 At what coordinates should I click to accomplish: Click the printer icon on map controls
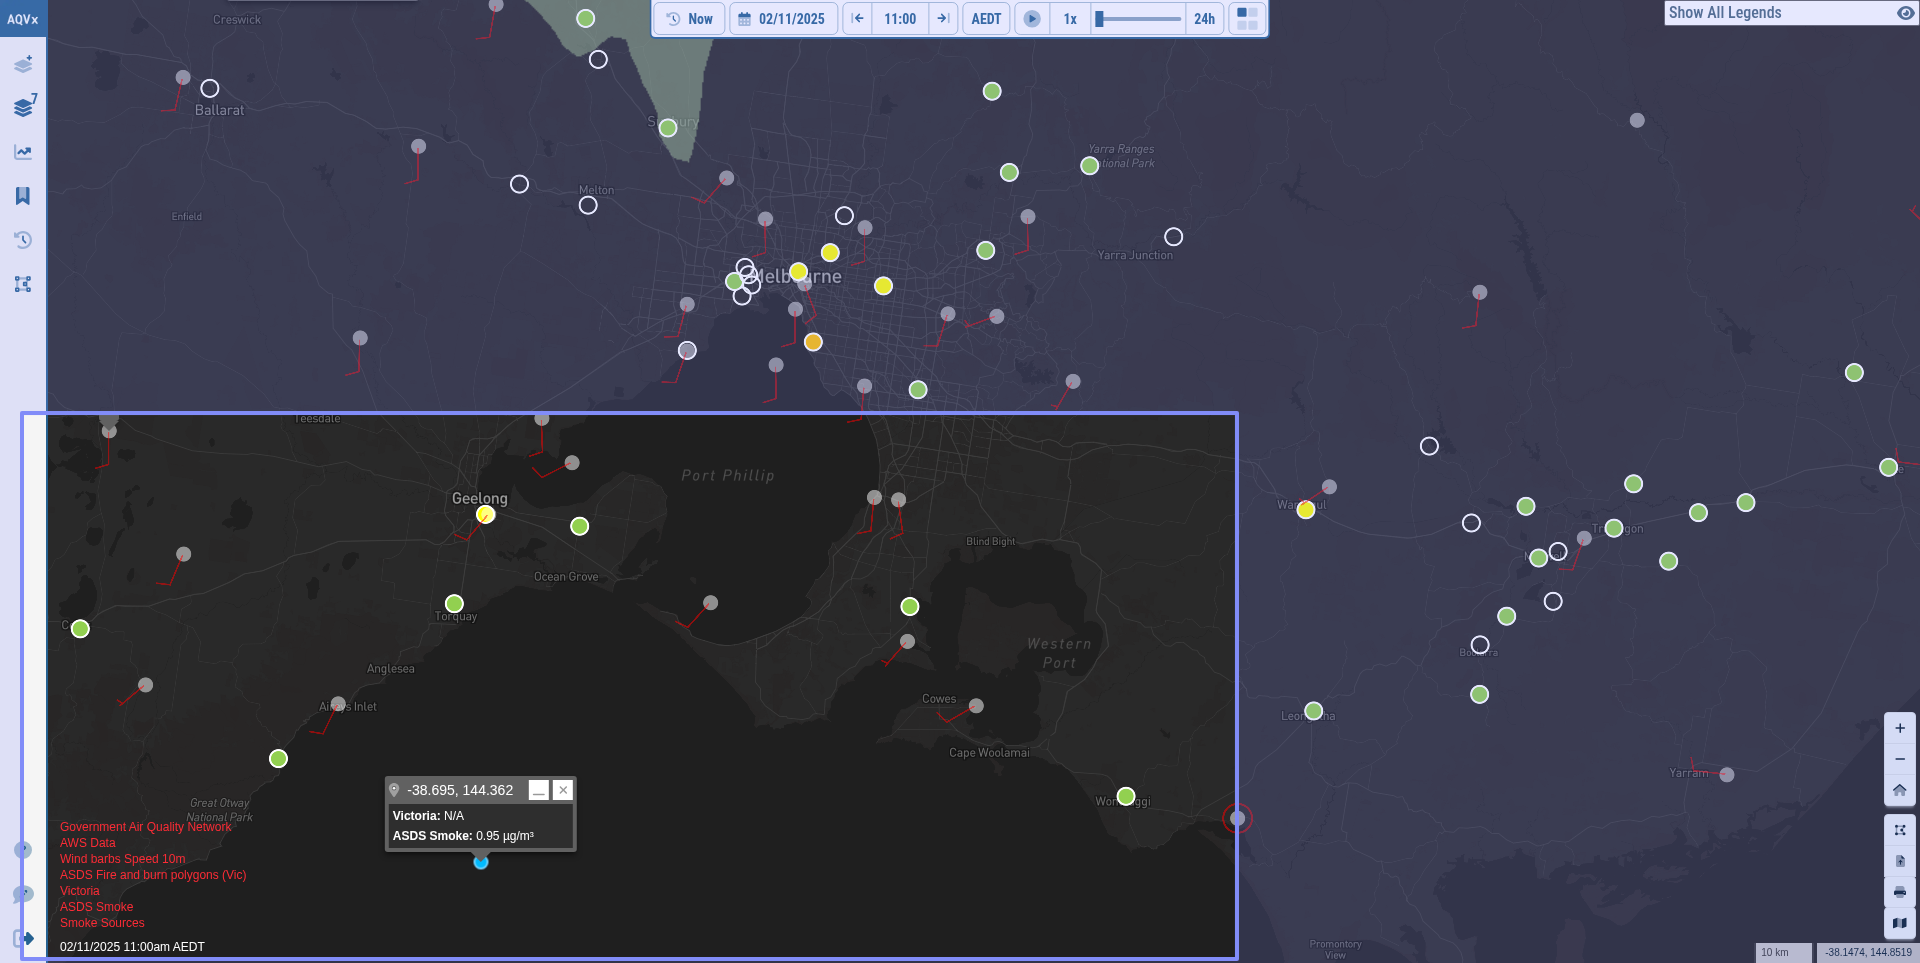1900,892
